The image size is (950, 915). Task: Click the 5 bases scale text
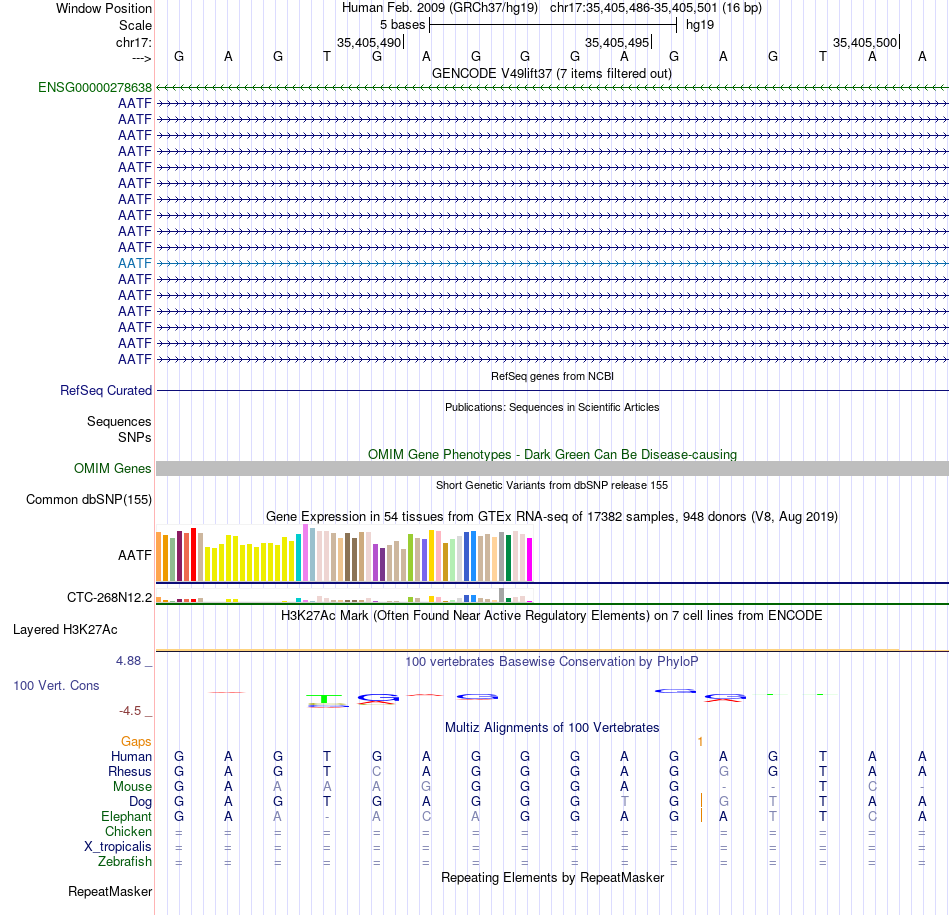coord(402,25)
